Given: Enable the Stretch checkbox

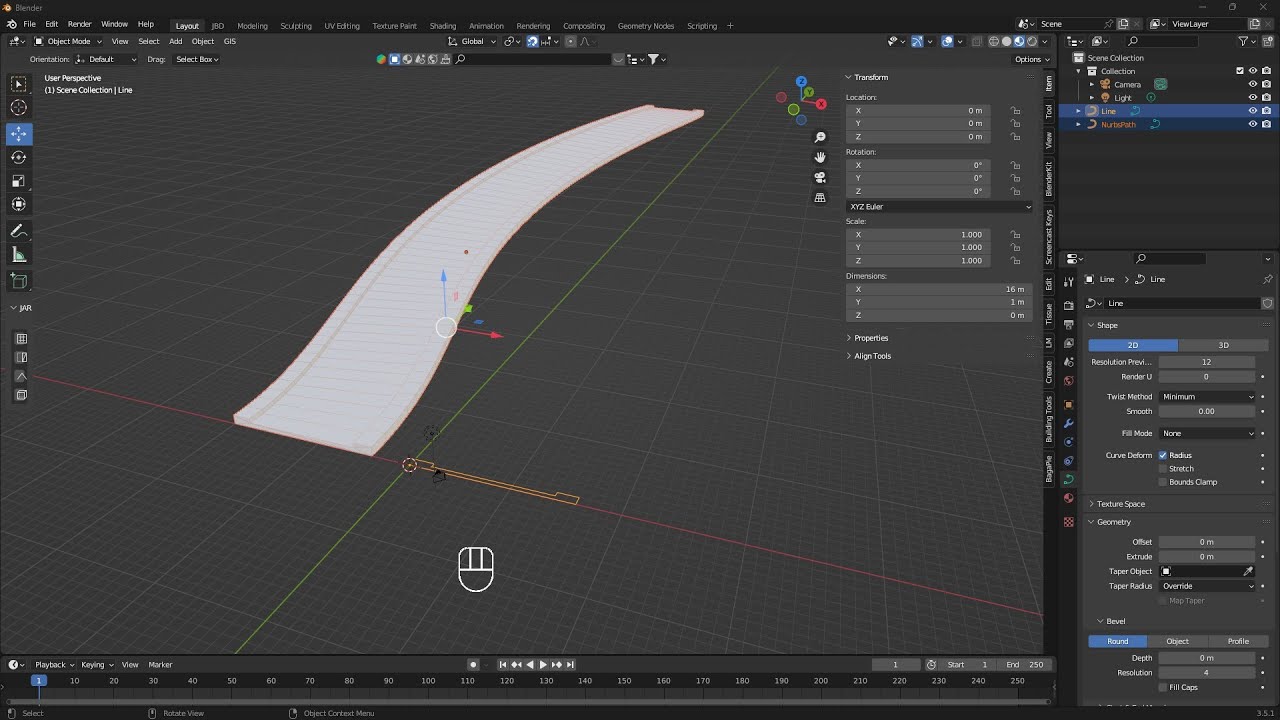Looking at the screenshot, I should click(x=1163, y=469).
